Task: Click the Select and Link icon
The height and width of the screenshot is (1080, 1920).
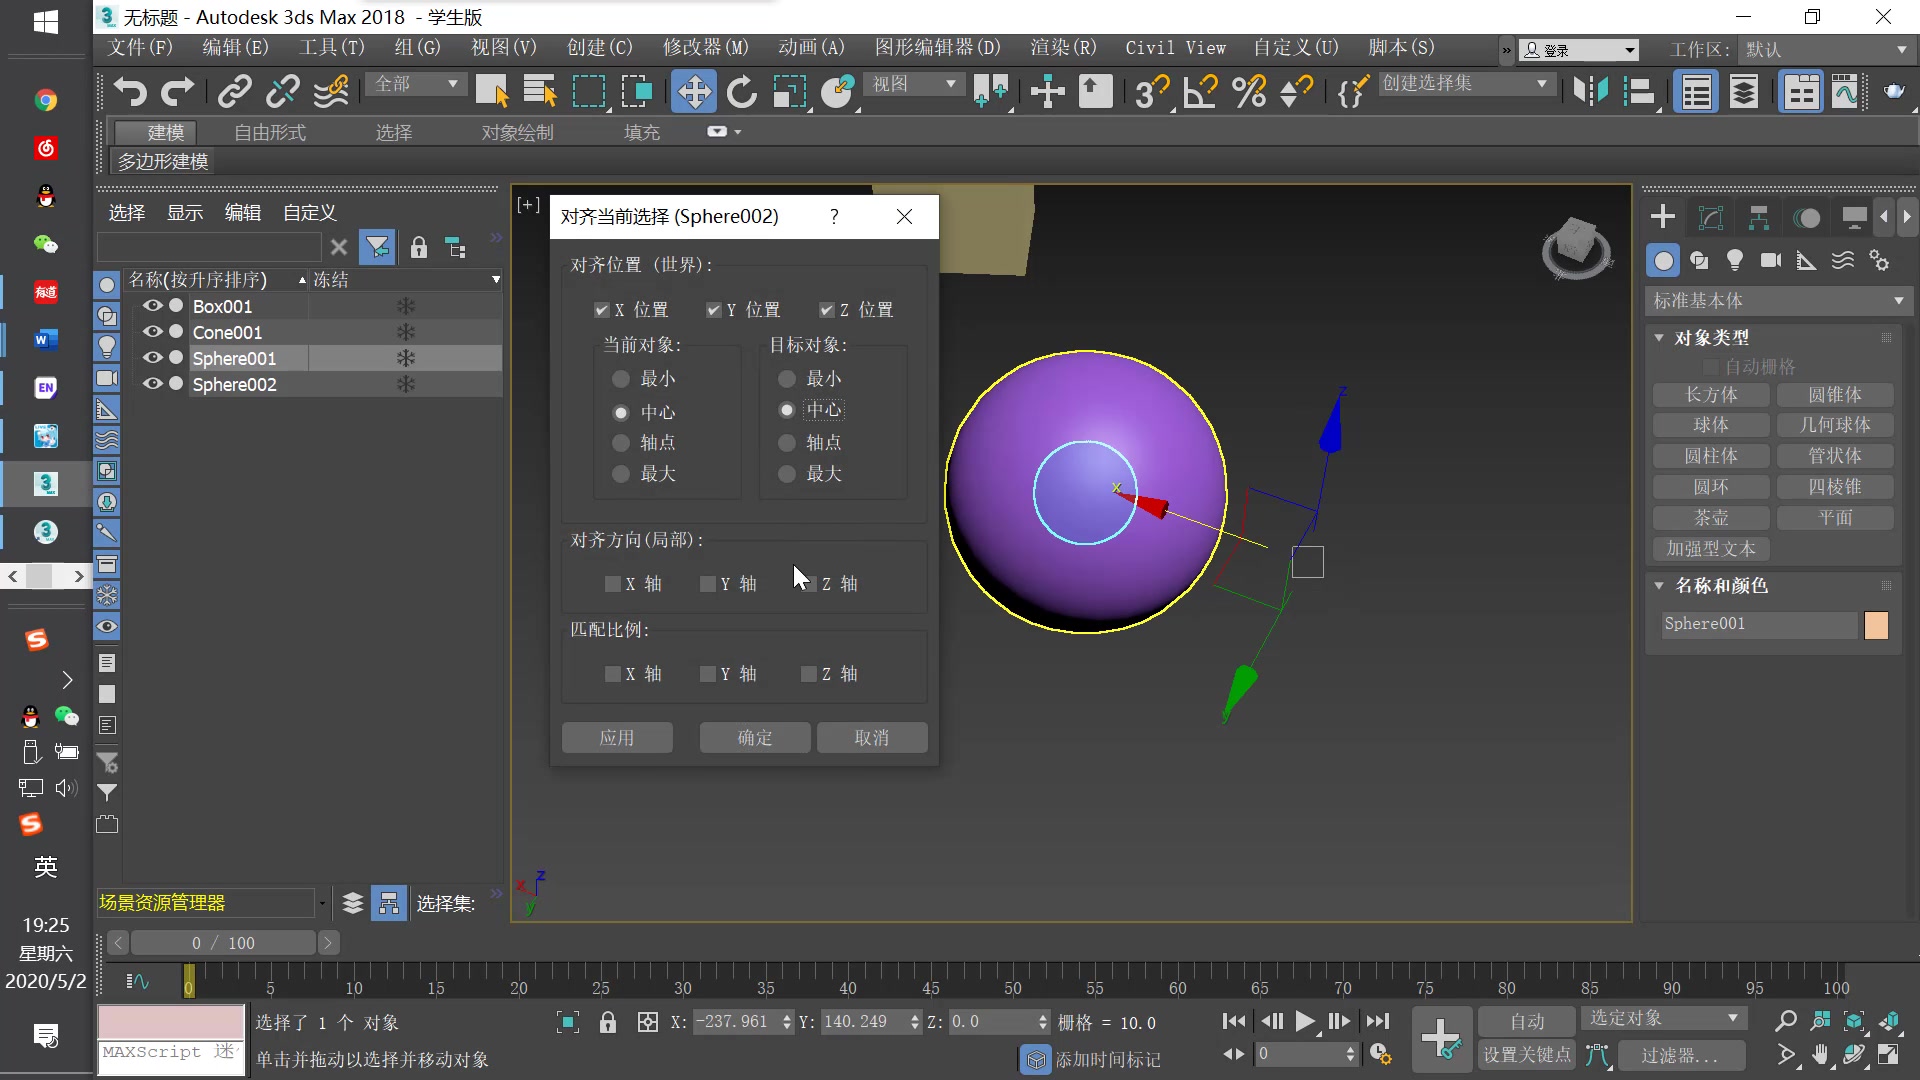Action: click(x=234, y=92)
